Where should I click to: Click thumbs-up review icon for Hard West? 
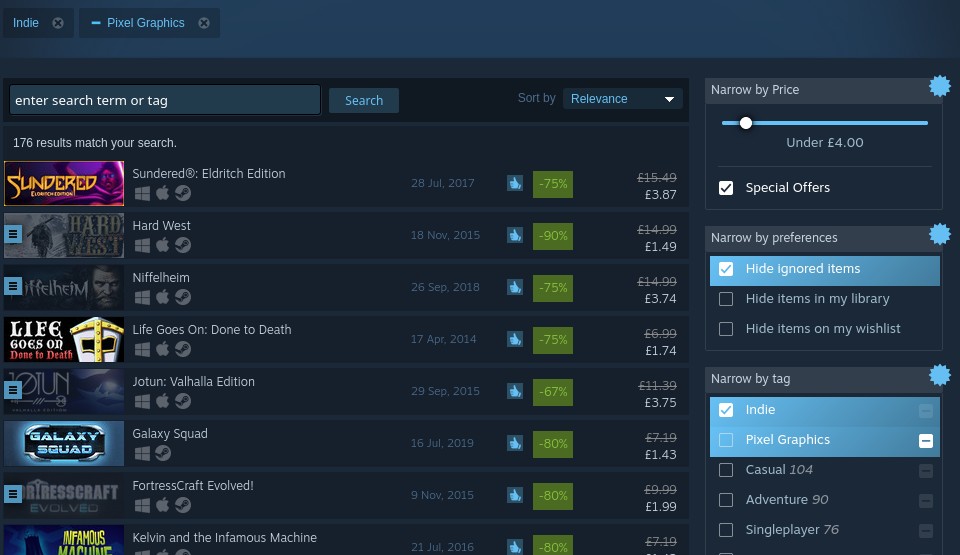(x=515, y=235)
